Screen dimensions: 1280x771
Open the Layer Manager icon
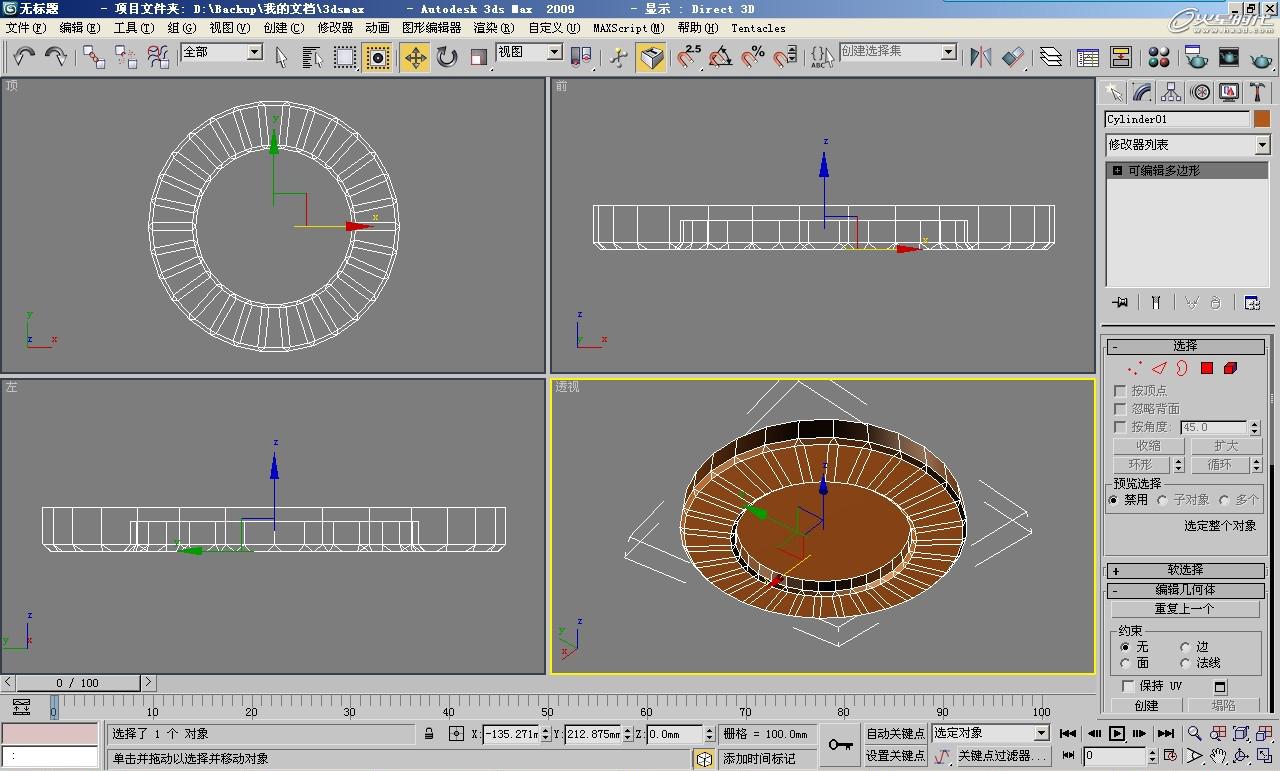click(x=1050, y=57)
